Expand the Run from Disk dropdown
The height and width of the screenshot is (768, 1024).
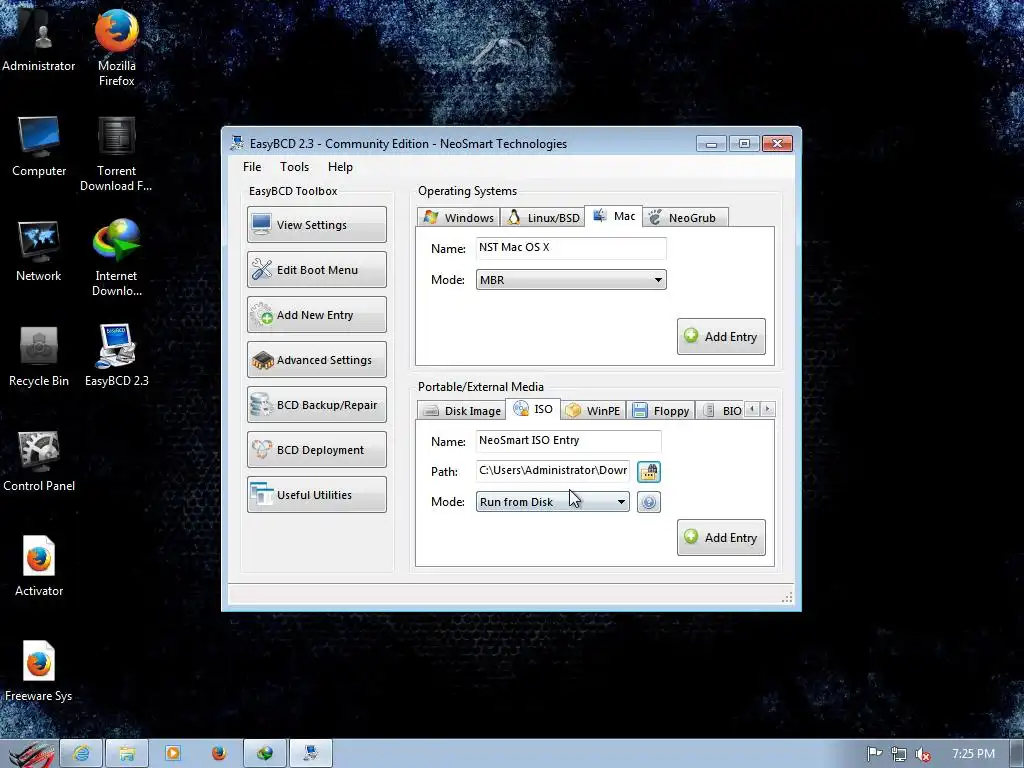click(x=552, y=502)
